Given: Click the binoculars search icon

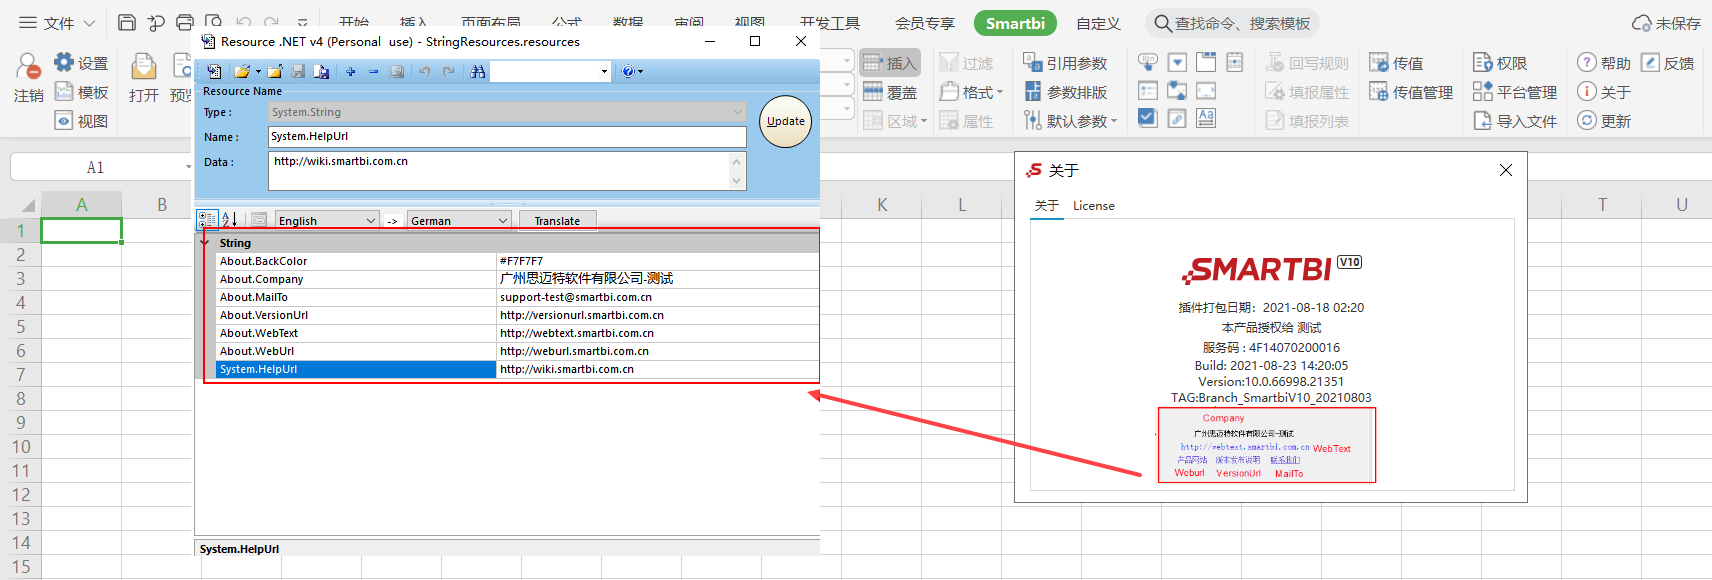Looking at the screenshot, I should click(x=478, y=71).
